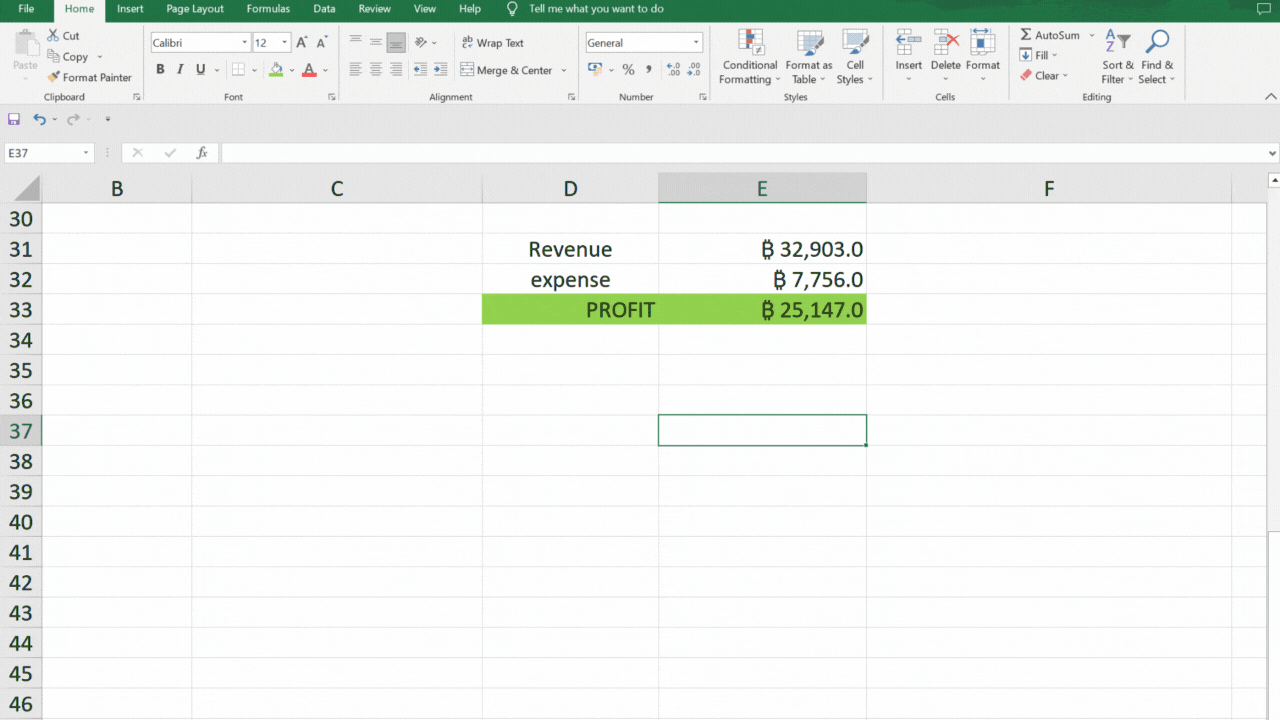Expand the Name Box dropdown arrow
This screenshot has width=1280, height=720.
coord(87,153)
